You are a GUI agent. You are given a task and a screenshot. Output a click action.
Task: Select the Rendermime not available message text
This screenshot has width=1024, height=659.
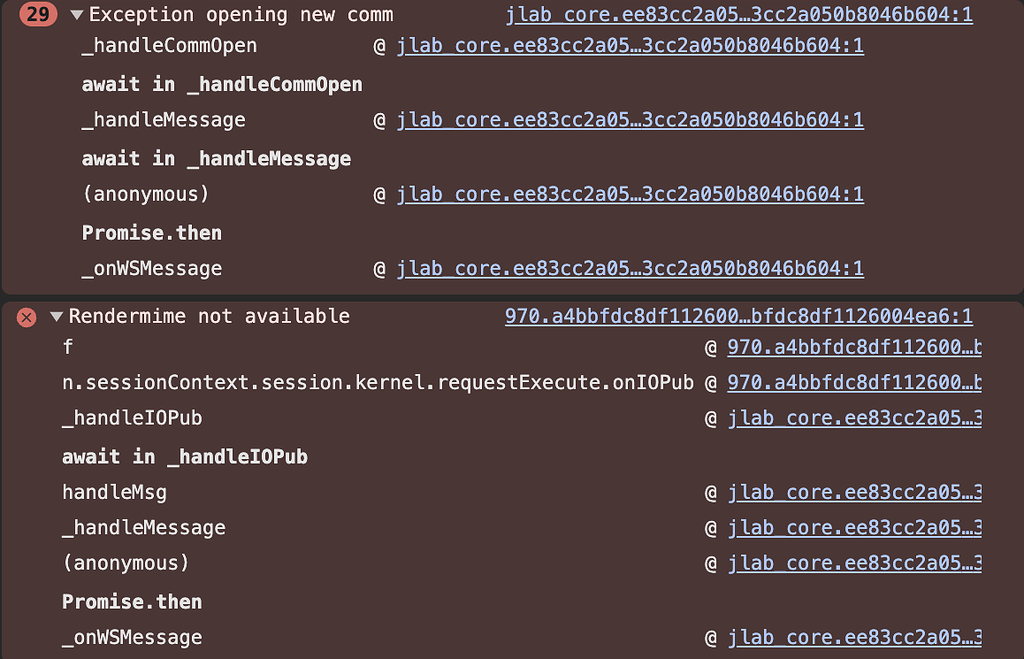coord(209,316)
